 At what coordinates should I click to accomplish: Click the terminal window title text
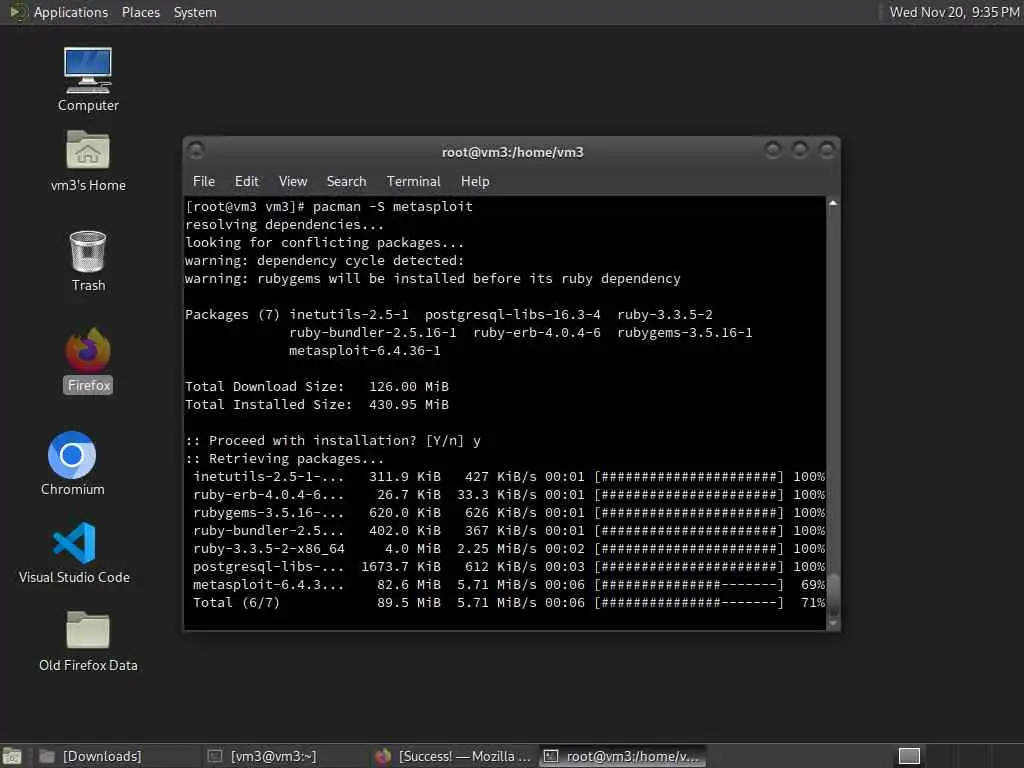click(x=513, y=152)
